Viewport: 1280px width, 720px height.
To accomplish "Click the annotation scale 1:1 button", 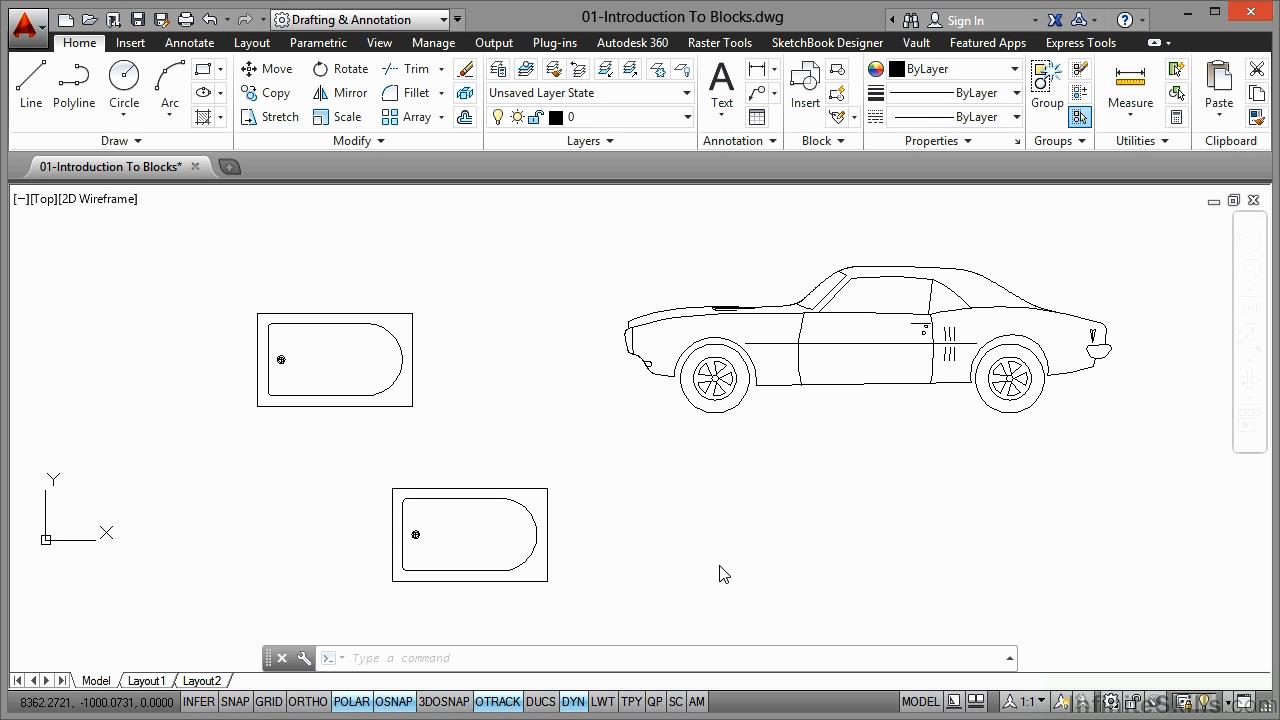I will pyautogui.click(x=1026, y=702).
